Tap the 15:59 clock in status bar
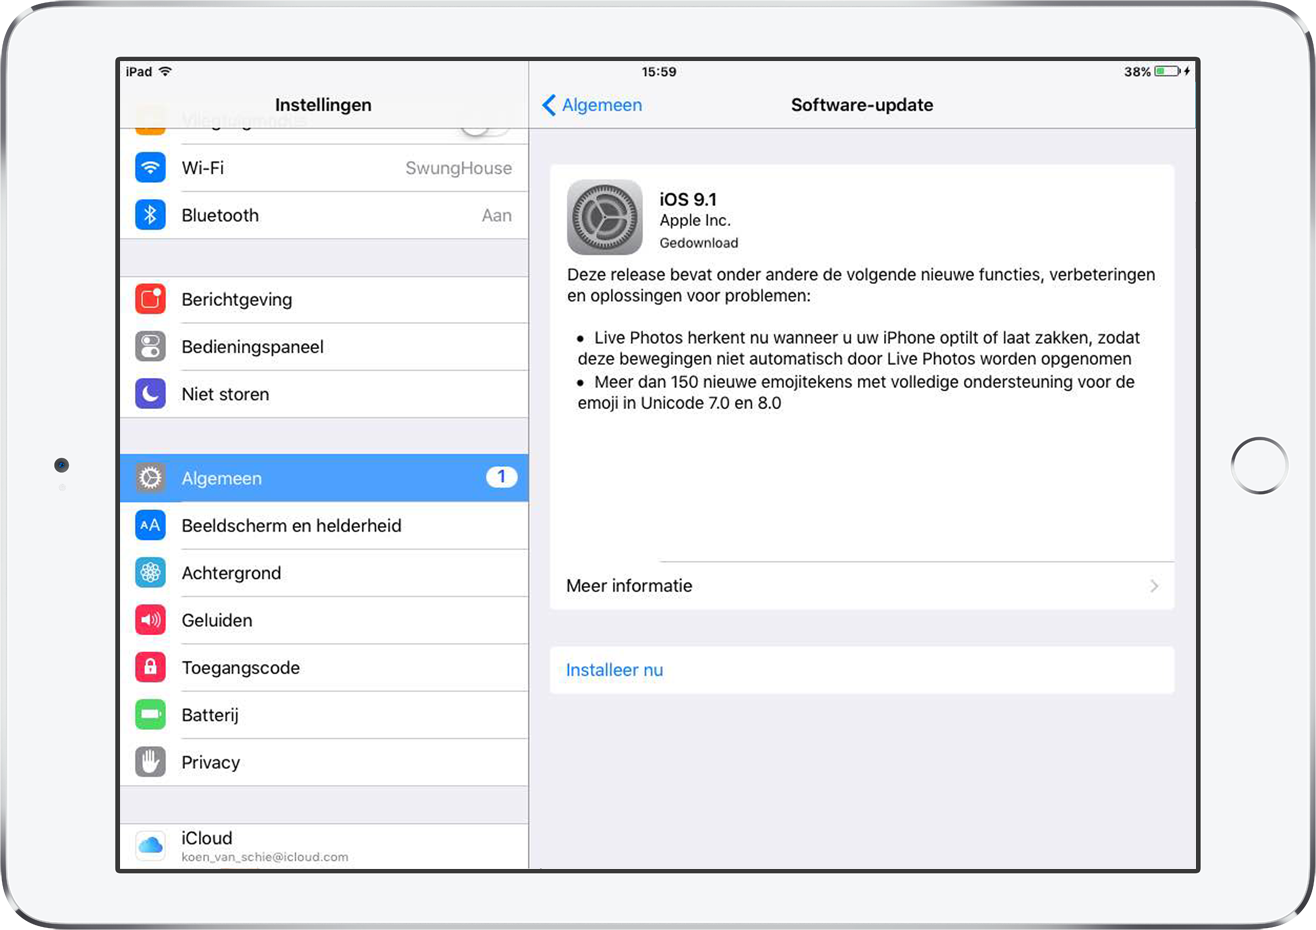The image size is (1316, 930). (659, 72)
